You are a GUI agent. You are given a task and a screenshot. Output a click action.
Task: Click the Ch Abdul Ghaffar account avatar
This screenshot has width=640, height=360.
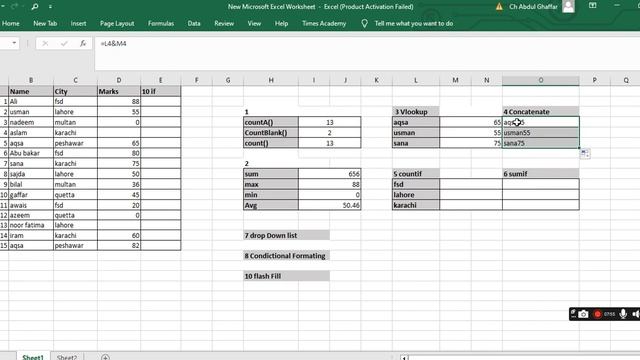(x=568, y=6)
